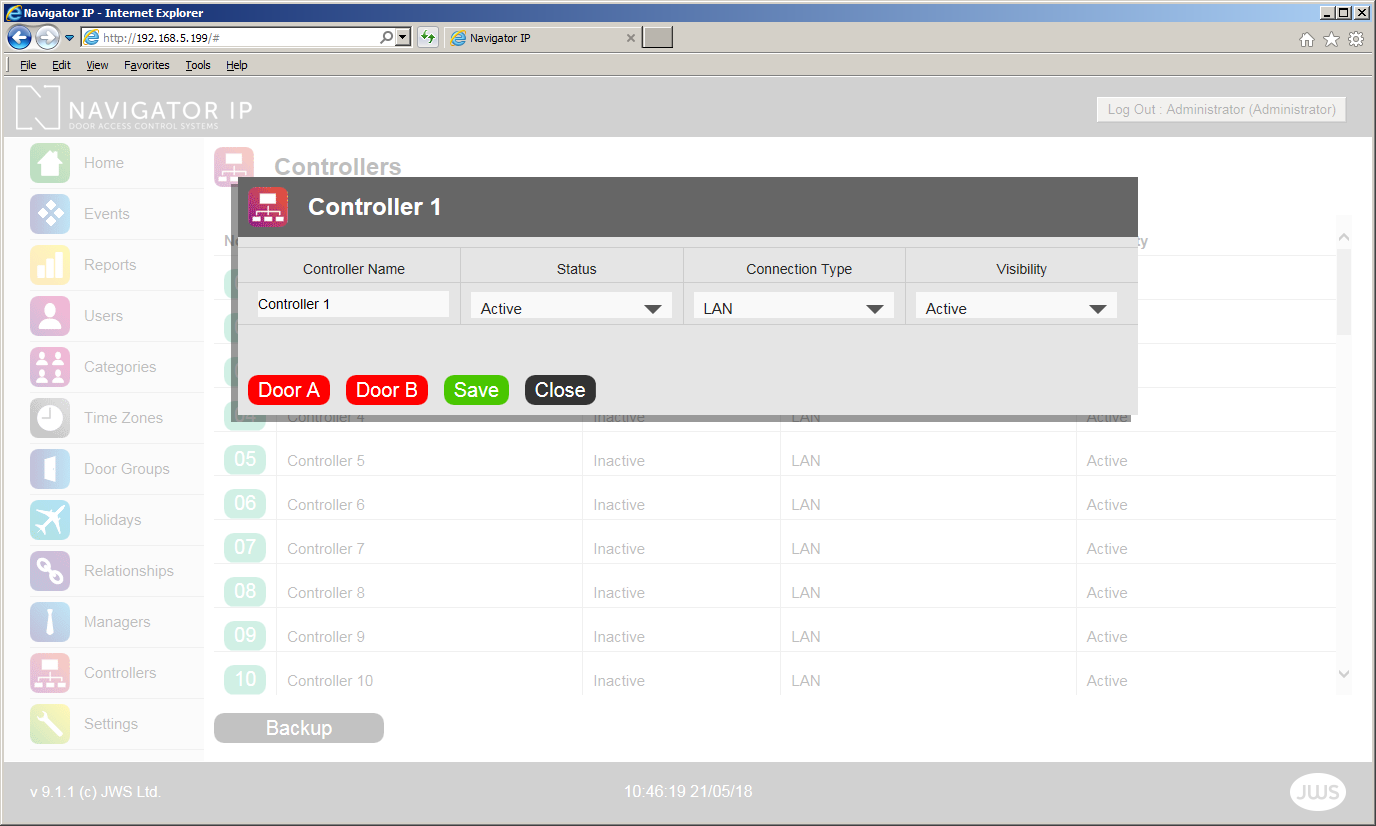1376x826 pixels.
Task: Open the Tools menu
Action: tap(198, 65)
